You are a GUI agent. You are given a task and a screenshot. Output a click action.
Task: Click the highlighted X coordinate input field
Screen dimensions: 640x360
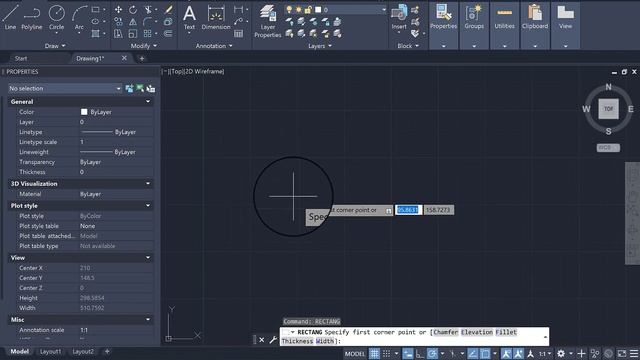pos(408,210)
